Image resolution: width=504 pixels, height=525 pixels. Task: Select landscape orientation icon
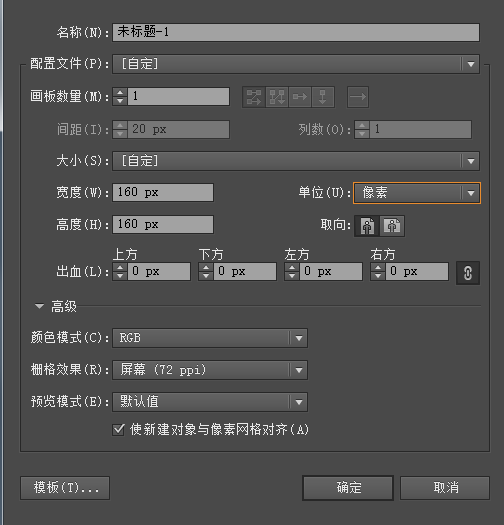[392, 226]
